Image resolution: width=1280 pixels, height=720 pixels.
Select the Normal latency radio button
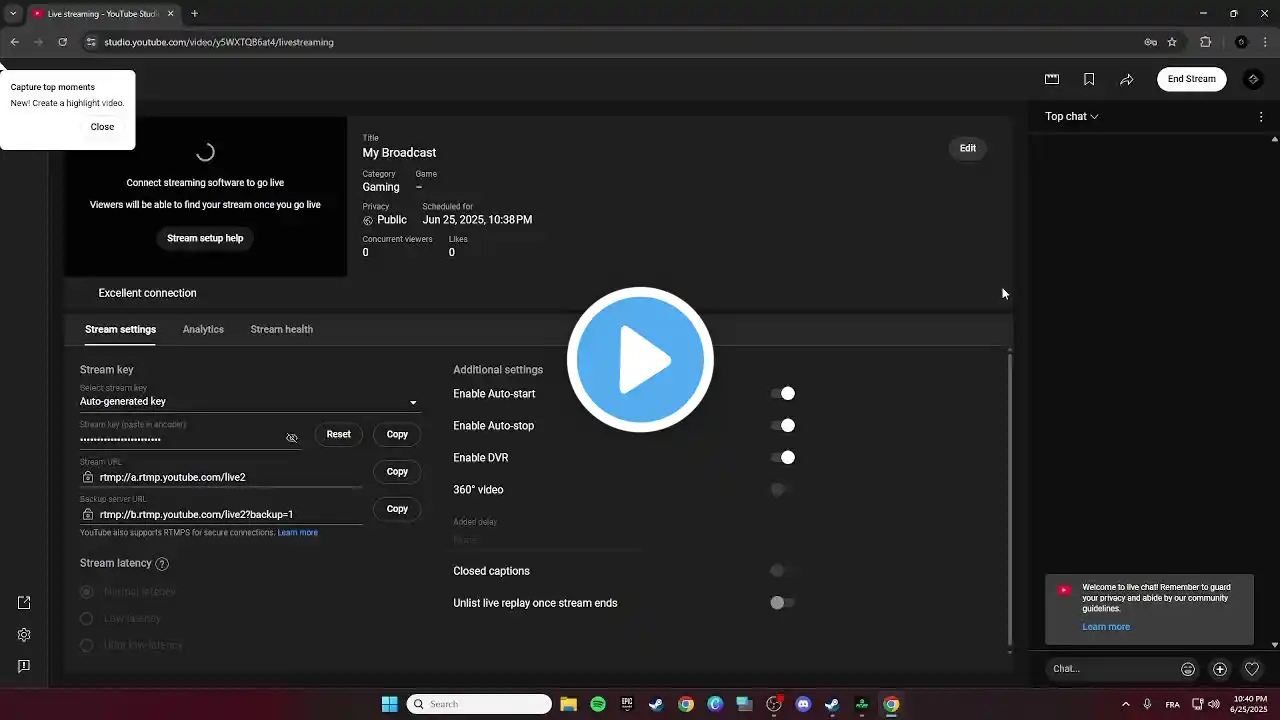(x=87, y=592)
